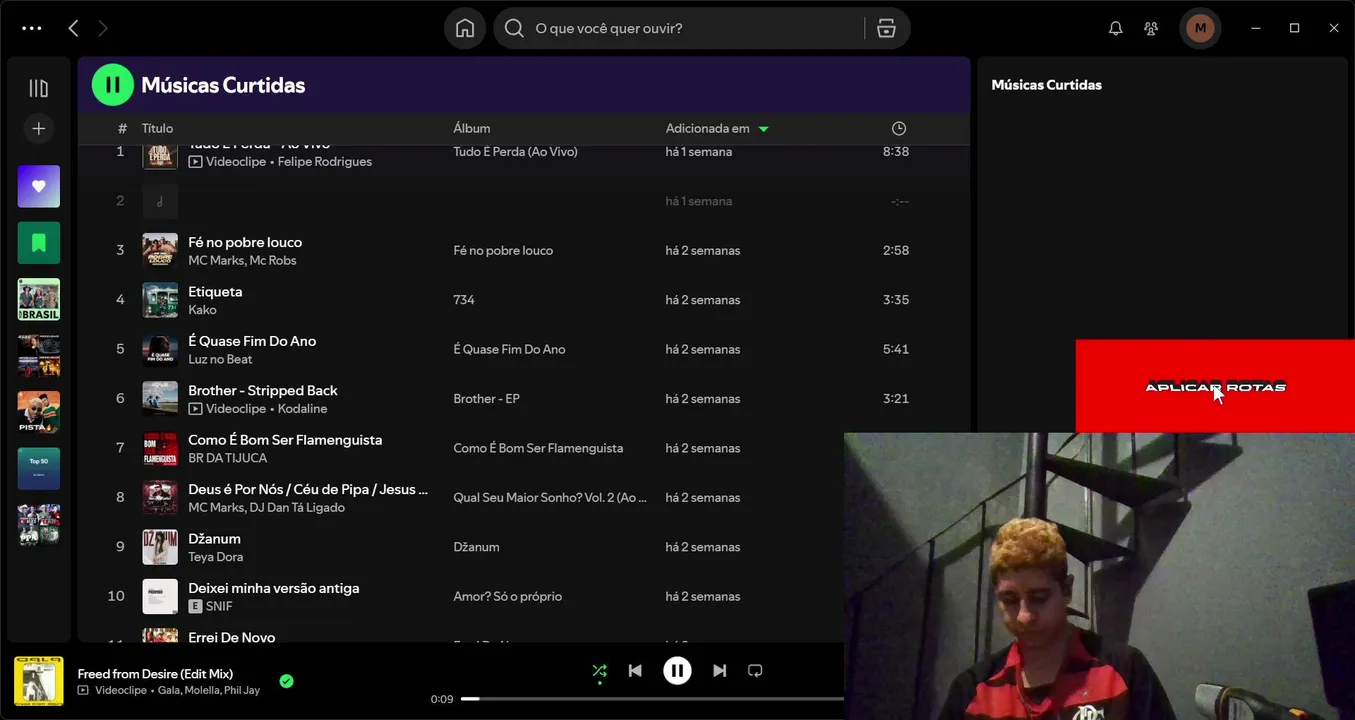Skip to previous track
This screenshot has height=720, width=1355.
pos(635,671)
